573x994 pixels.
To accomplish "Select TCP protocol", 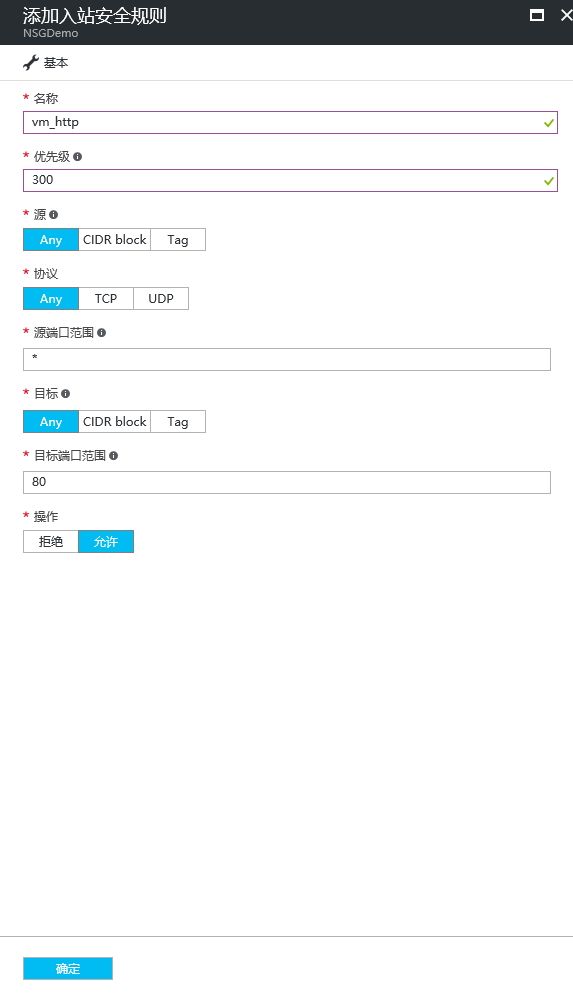I will coord(106,299).
